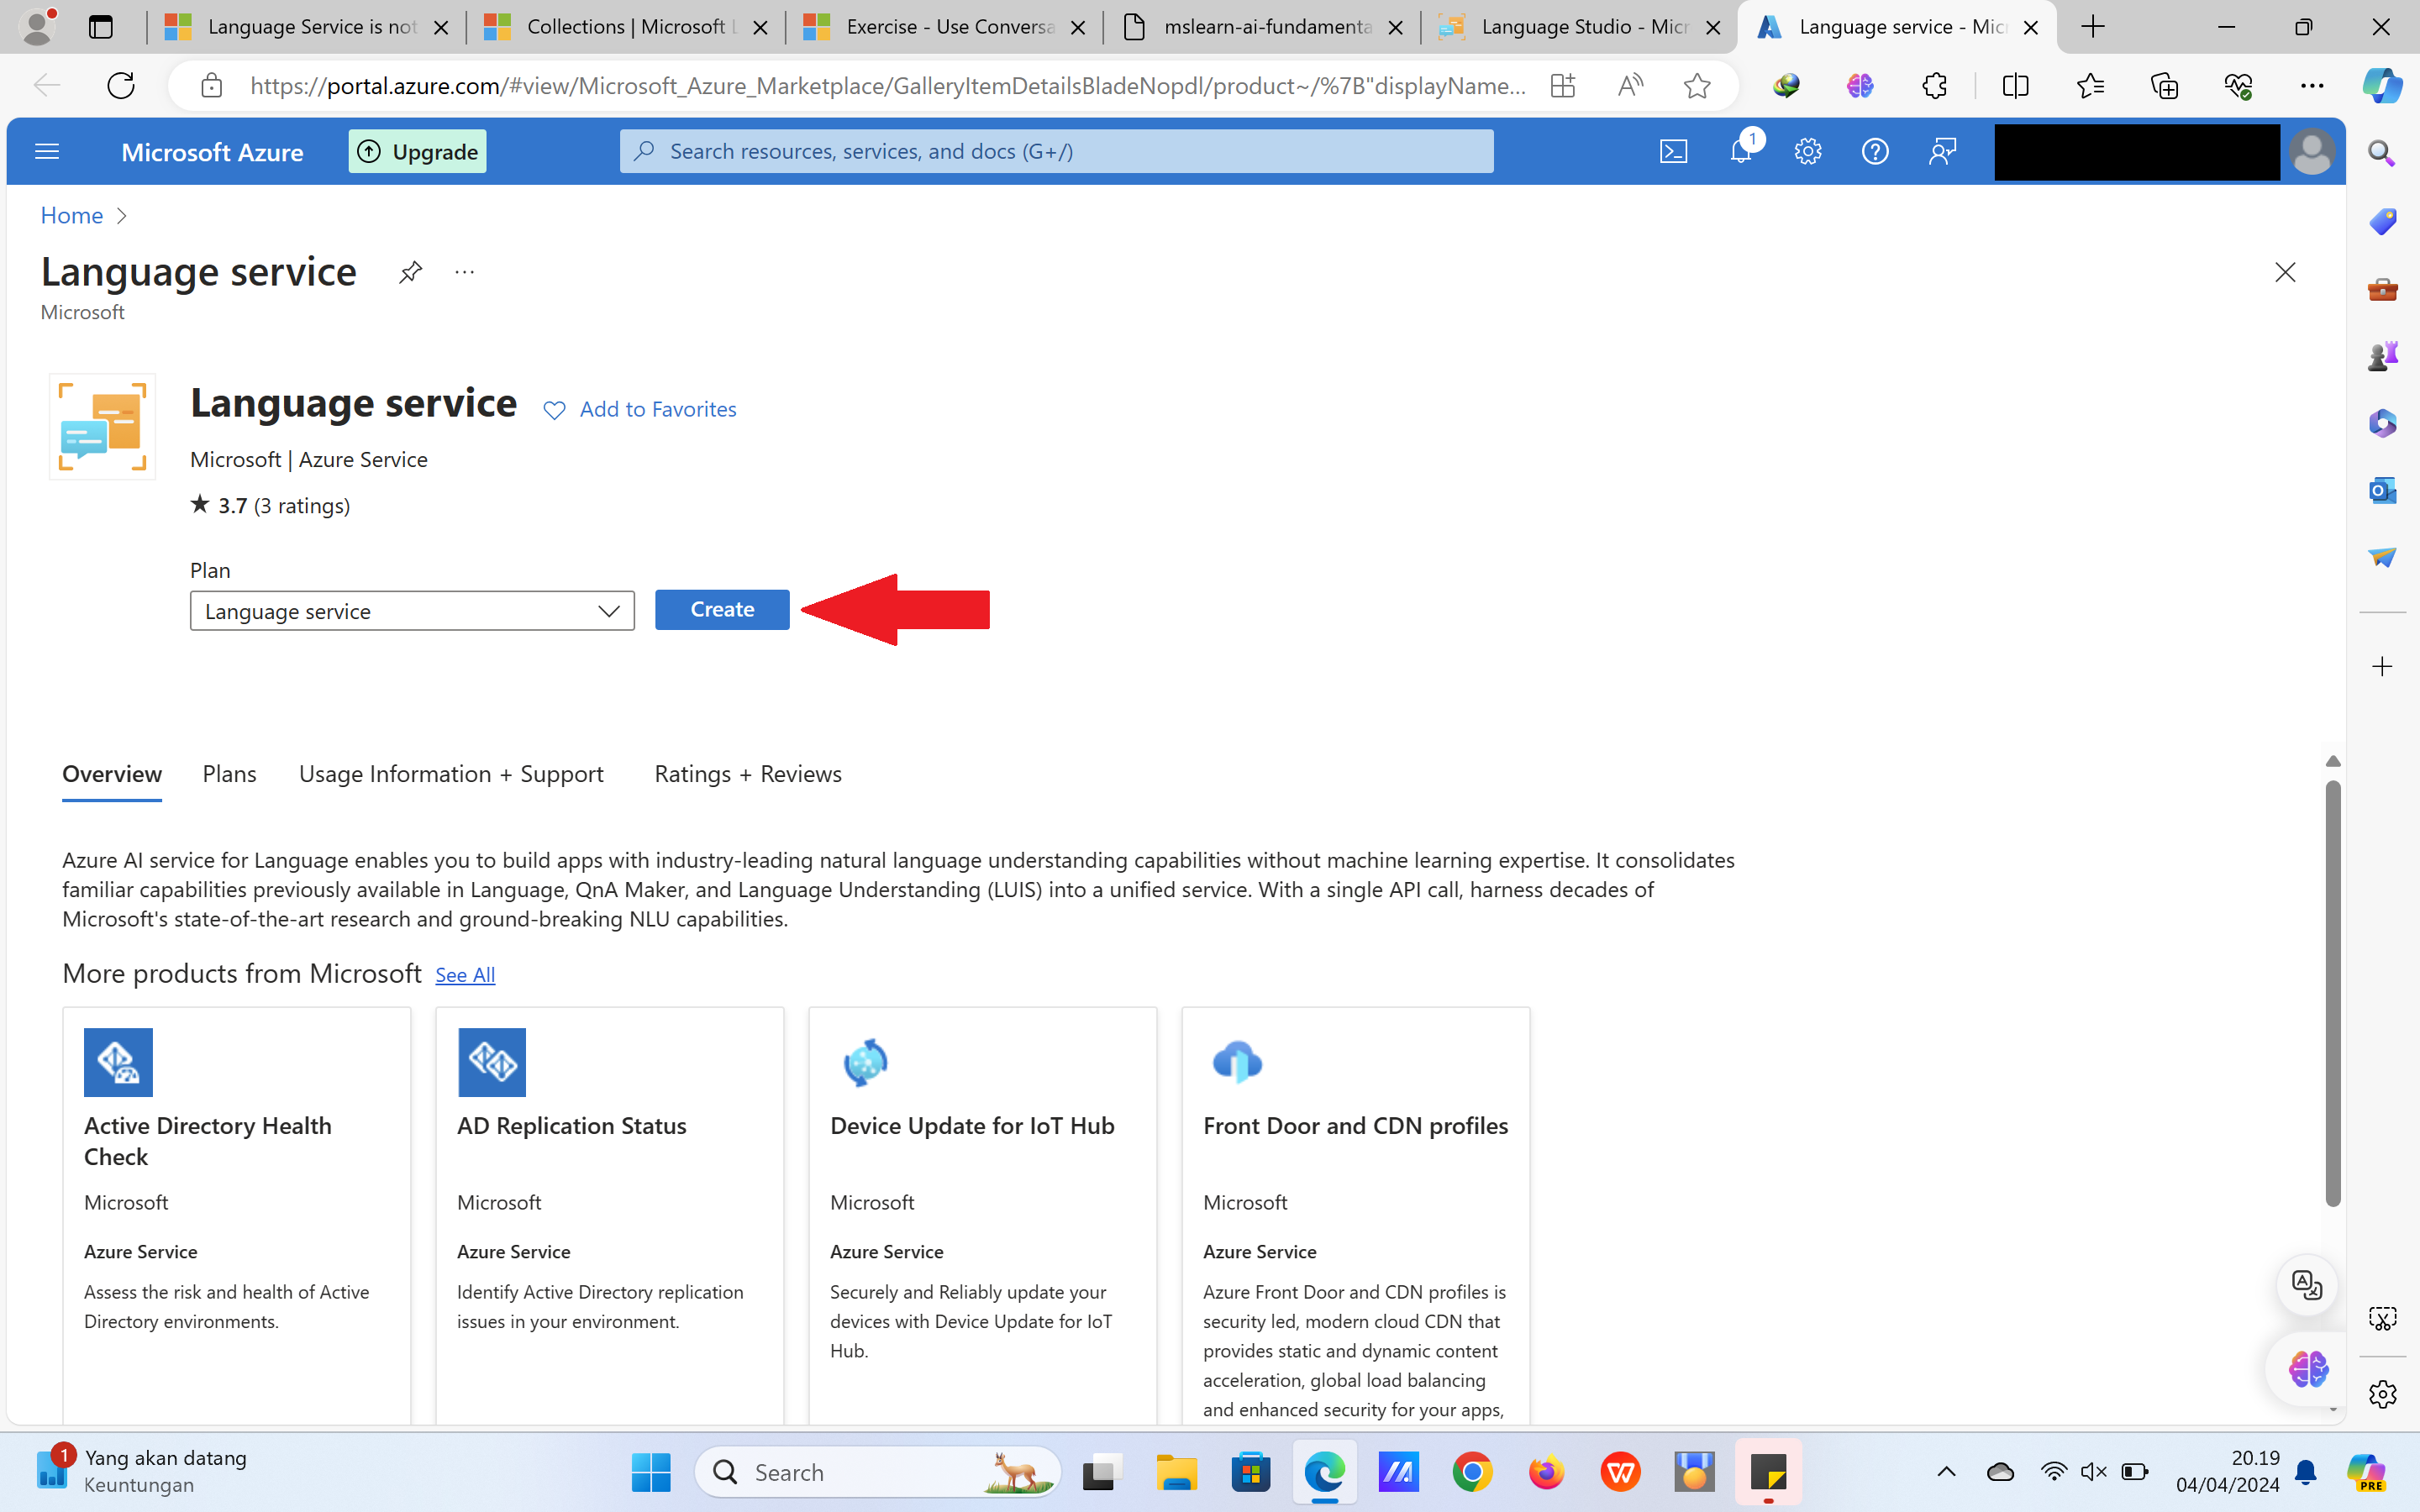Open the blade's more options ellipsis

click(x=464, y=272)
